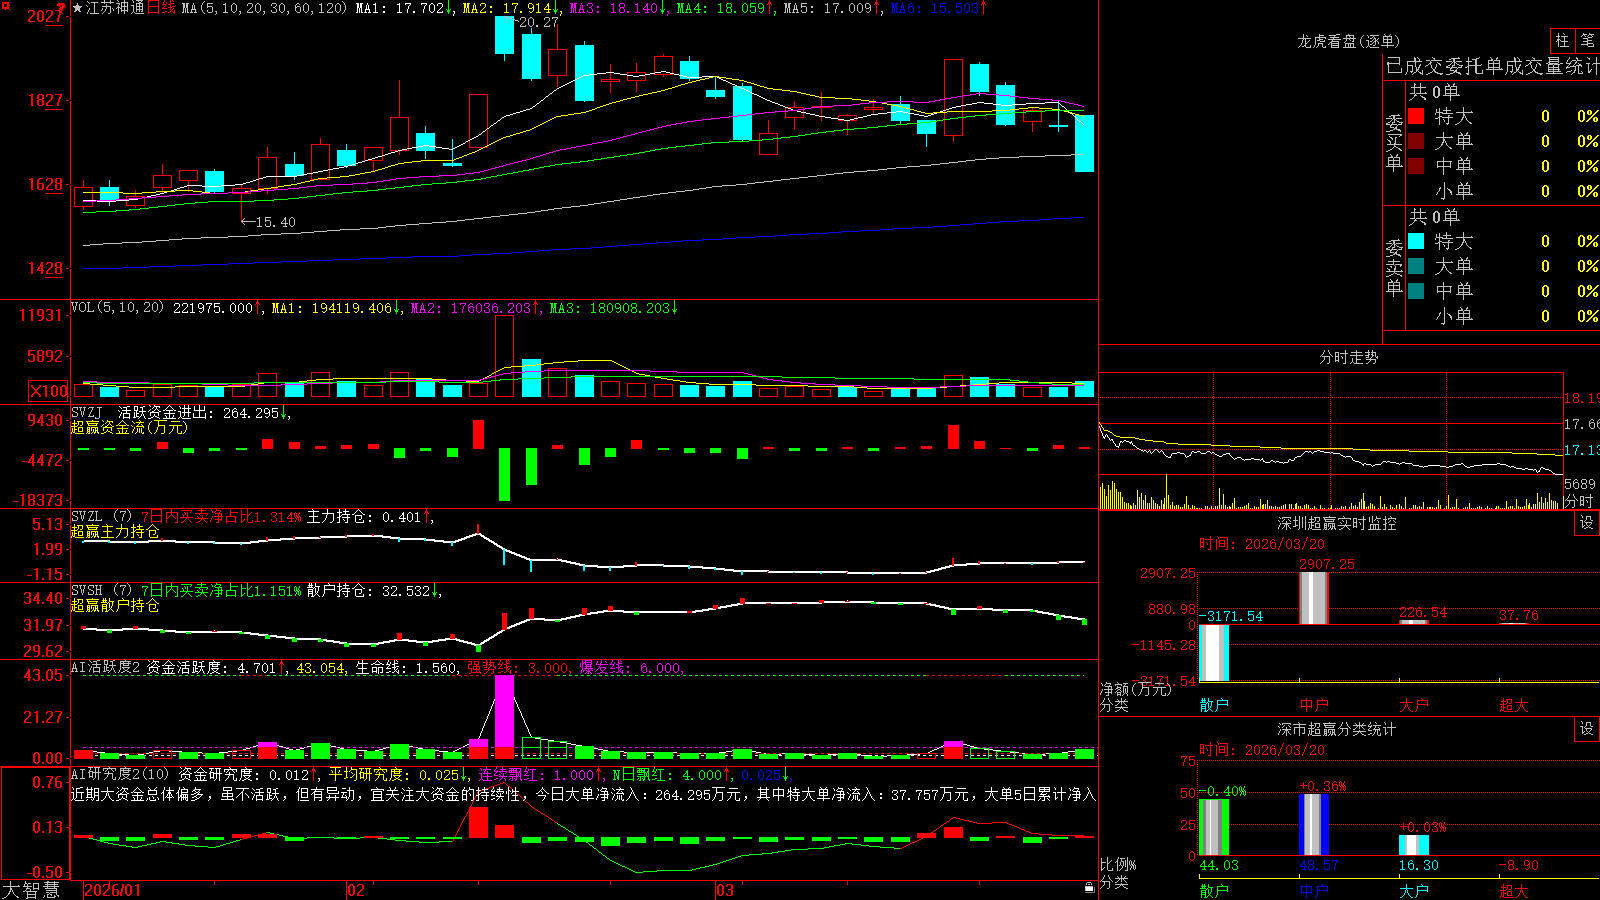Viewport: 1600px width, 900px height.
Task: Click the 超赢资金流(万元) yellow label
Action: point(129,427)
